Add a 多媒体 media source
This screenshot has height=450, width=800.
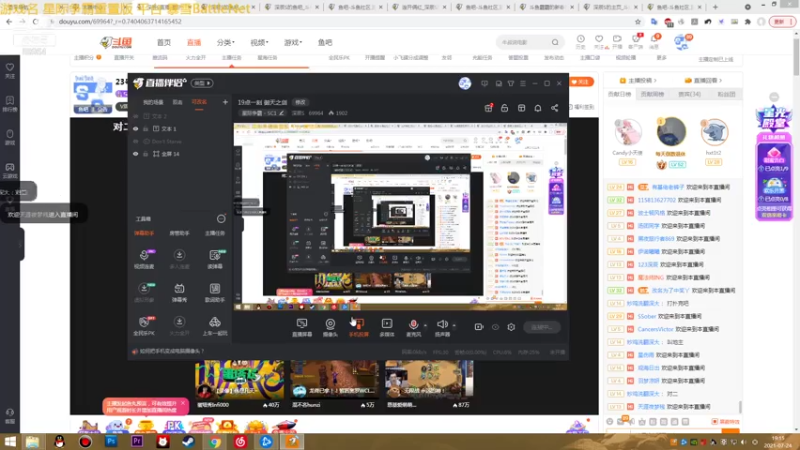pos(387,327)
